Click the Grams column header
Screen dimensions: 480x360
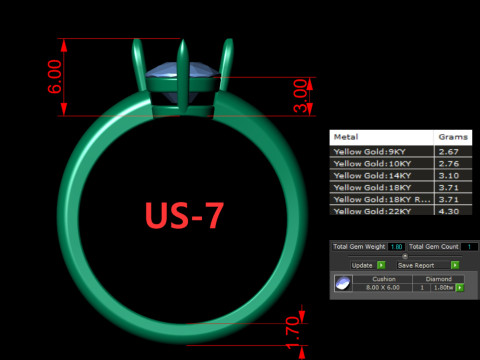[x=453, y=137]
